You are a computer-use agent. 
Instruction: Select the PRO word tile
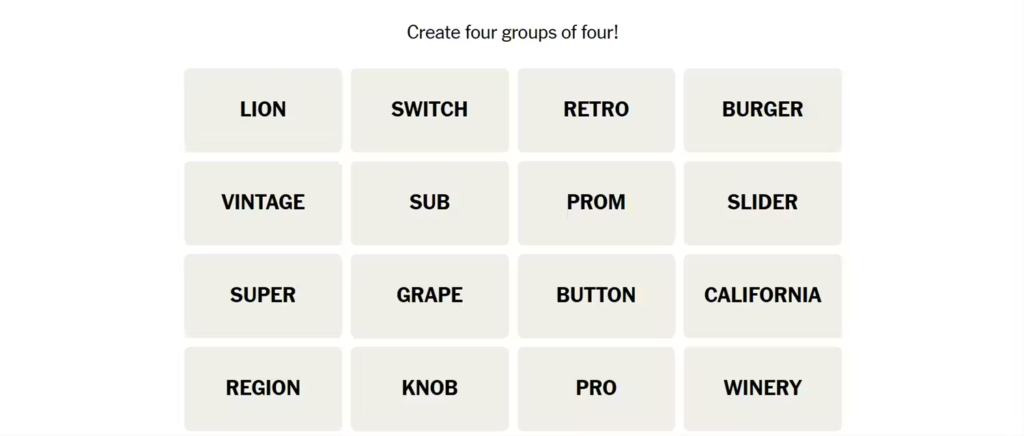click(x=596, y=389)
